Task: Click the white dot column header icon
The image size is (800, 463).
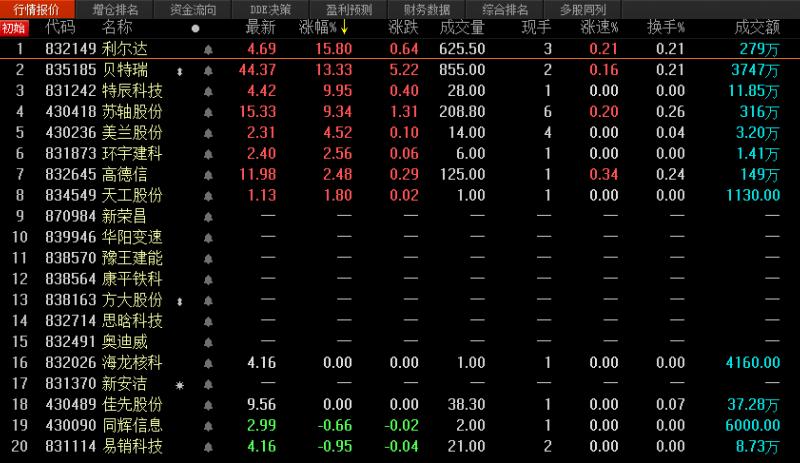Action: coord(195,29)
